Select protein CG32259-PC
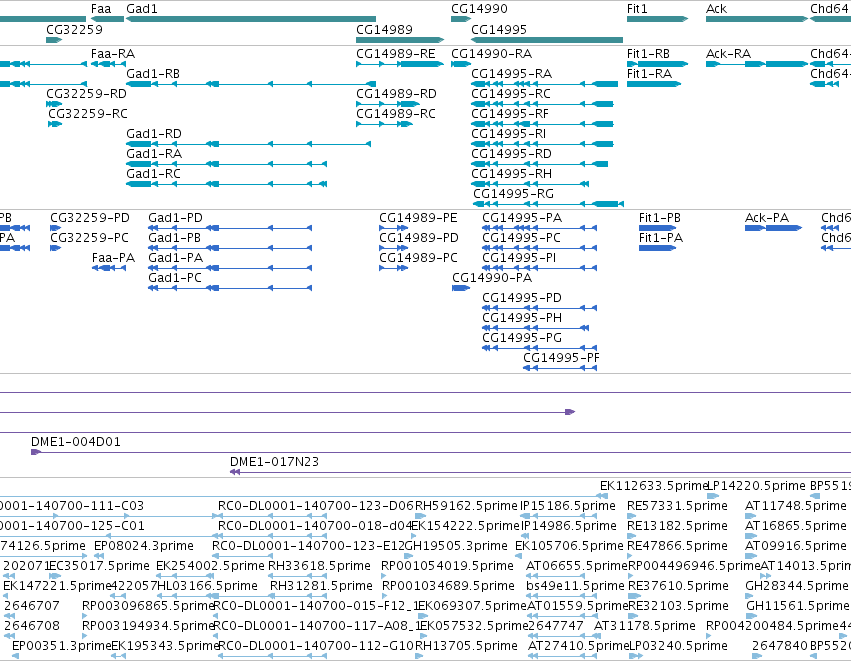This screenshot has width=851, height=661. coord(55,248)
